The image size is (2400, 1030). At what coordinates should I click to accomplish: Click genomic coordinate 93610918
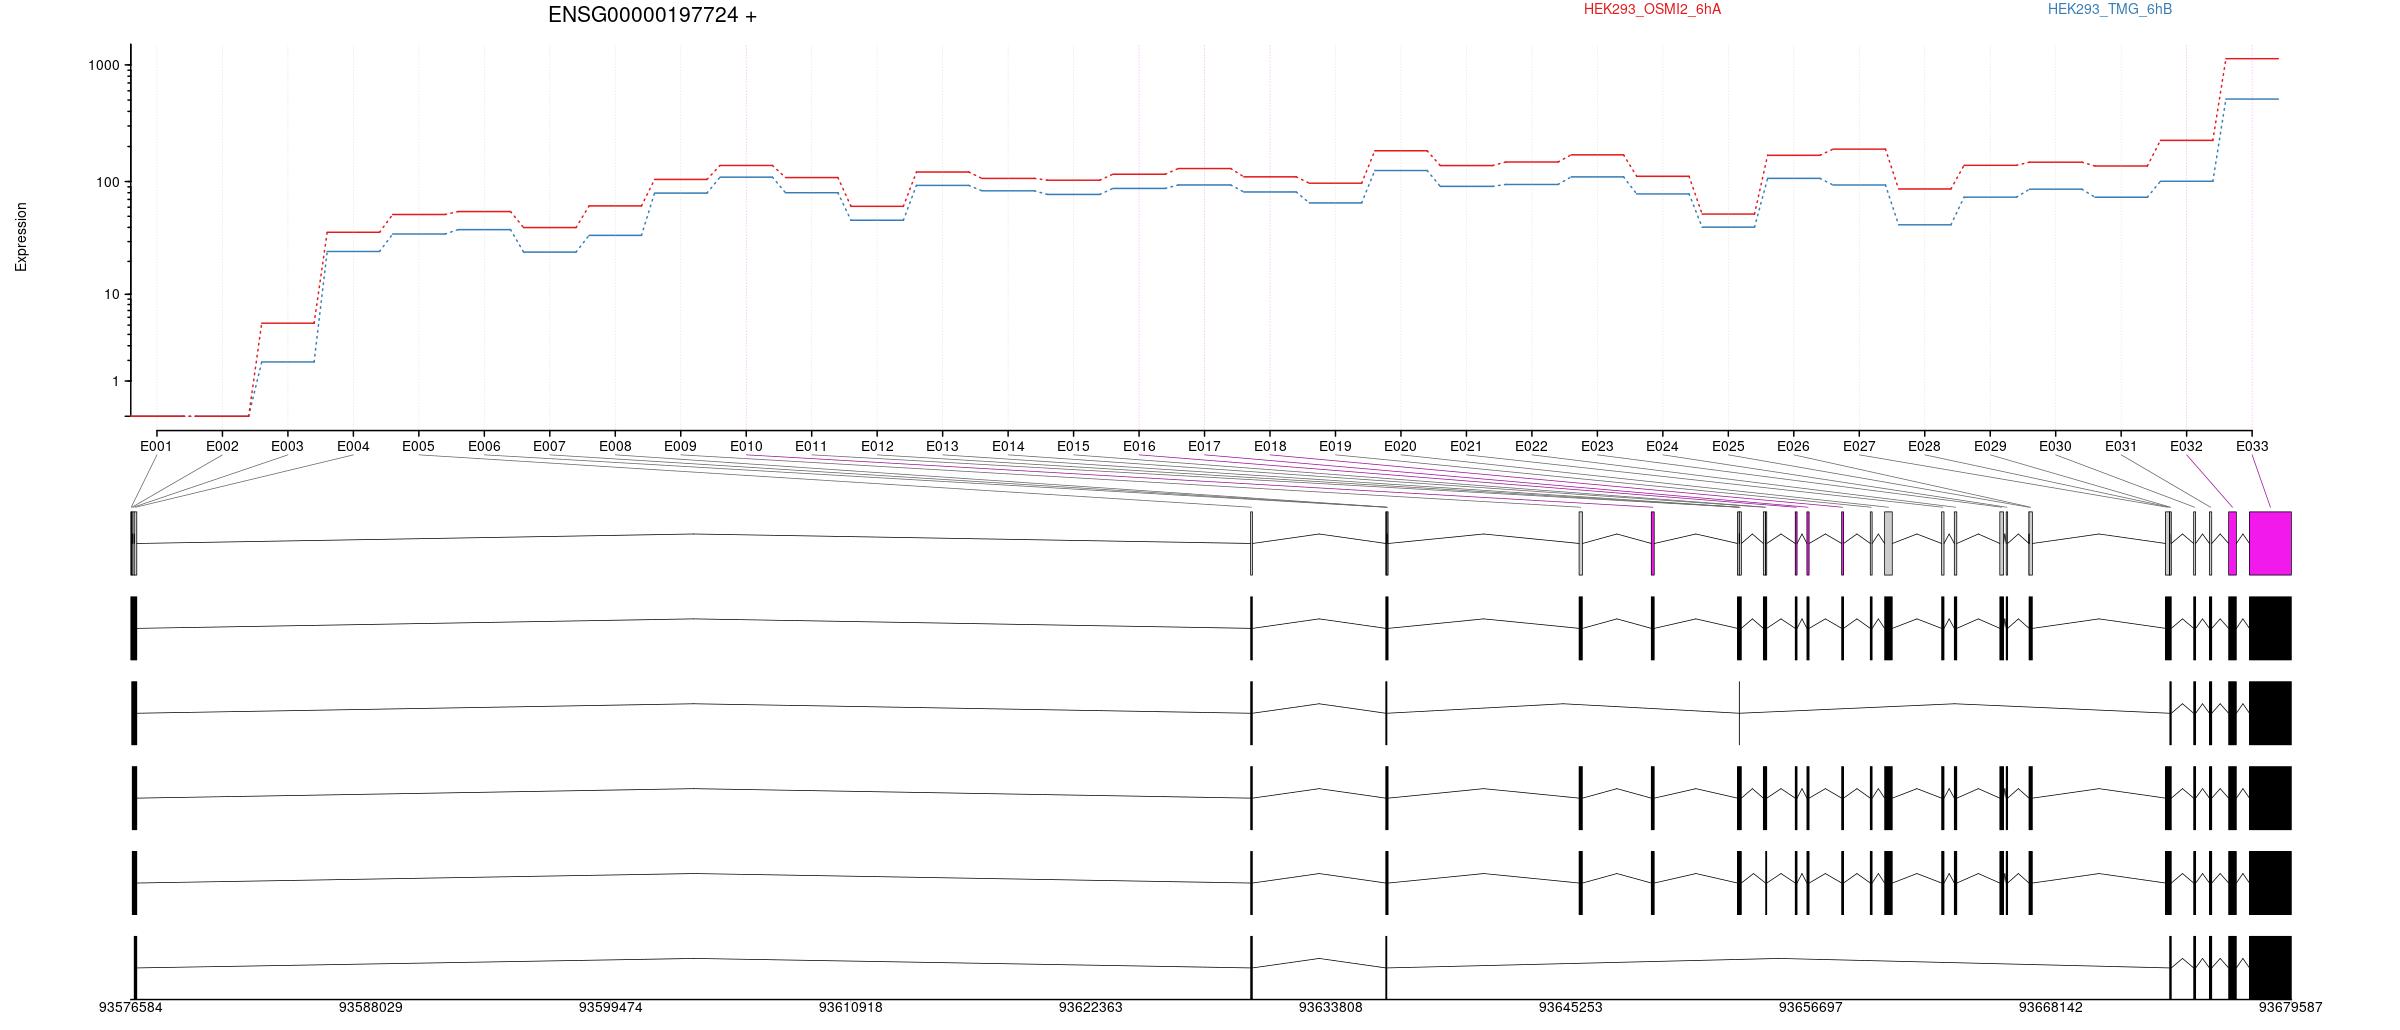coord(851,1007)
